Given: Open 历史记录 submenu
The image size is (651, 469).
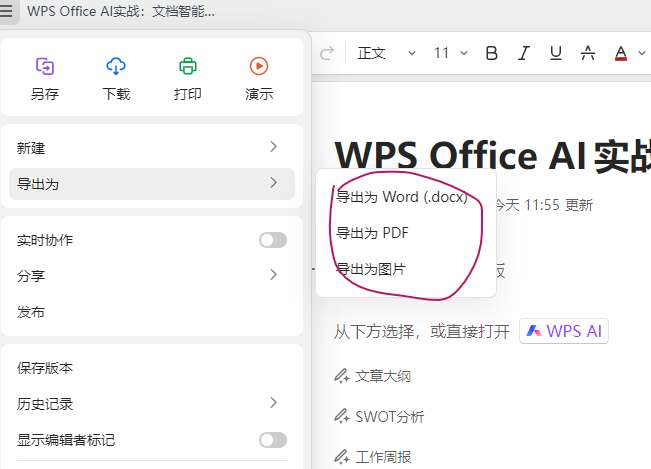Looking at the screenshot, I should [152, 403].
